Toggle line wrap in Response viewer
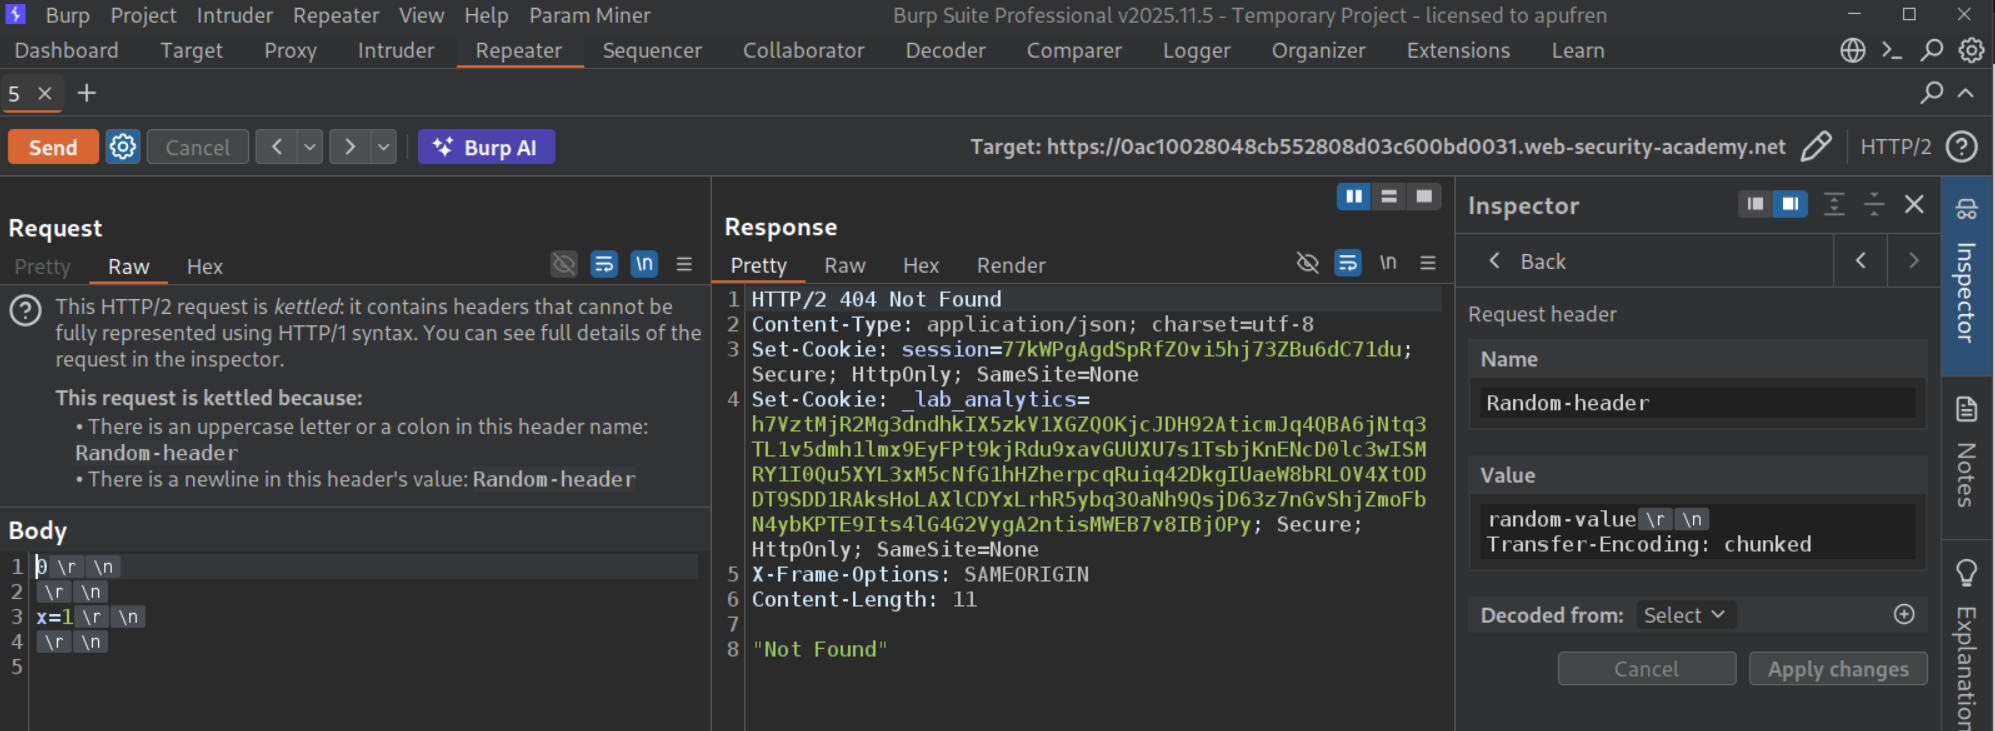The image size is (1995, 731). pyautogui.click(x=1348, y=263)
